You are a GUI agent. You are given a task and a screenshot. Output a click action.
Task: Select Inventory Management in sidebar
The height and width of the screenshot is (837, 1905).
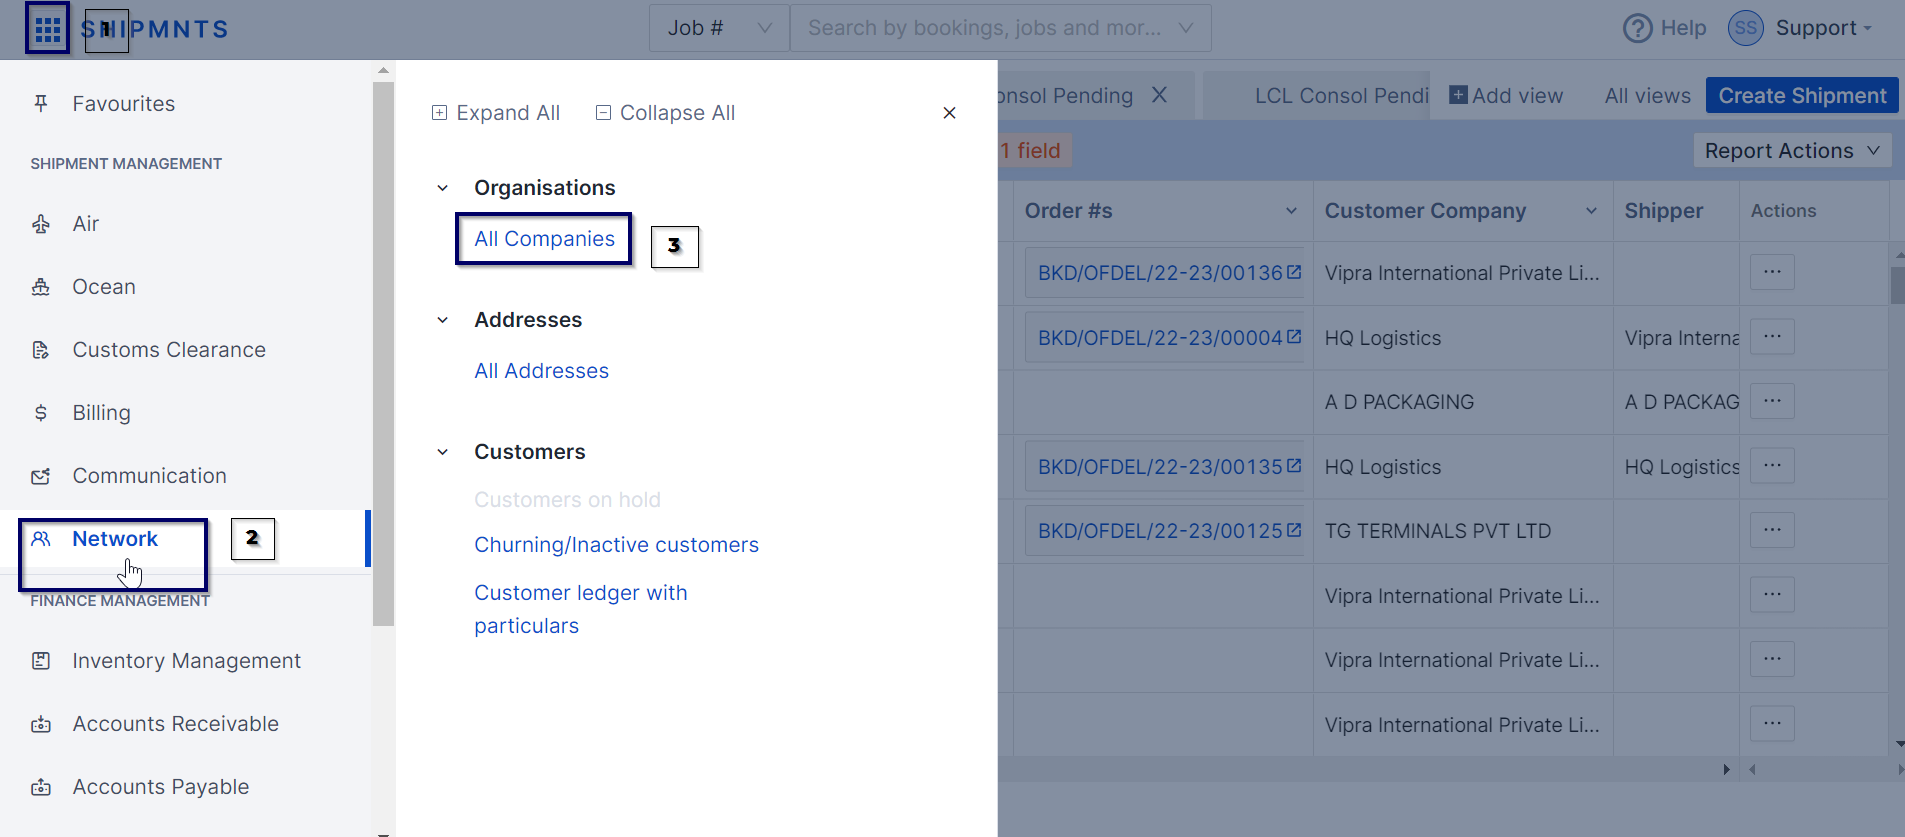[187, 661]
